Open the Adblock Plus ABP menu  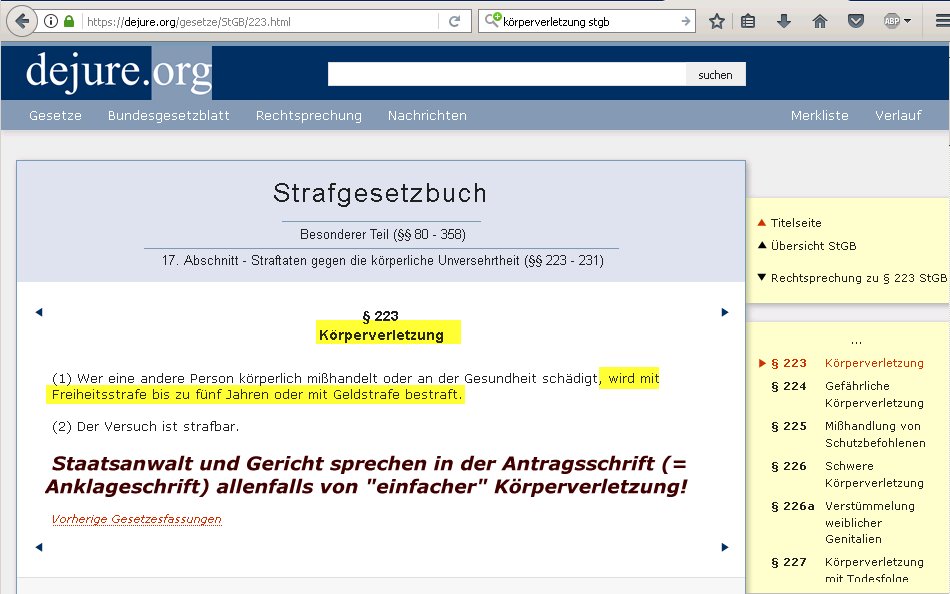tap(895, 21)
